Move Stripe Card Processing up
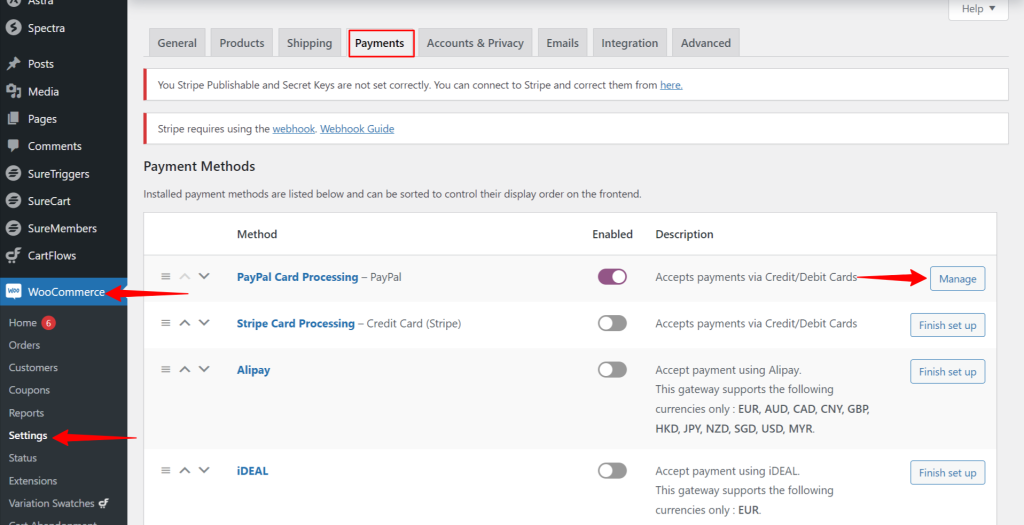 pos(185,323)
